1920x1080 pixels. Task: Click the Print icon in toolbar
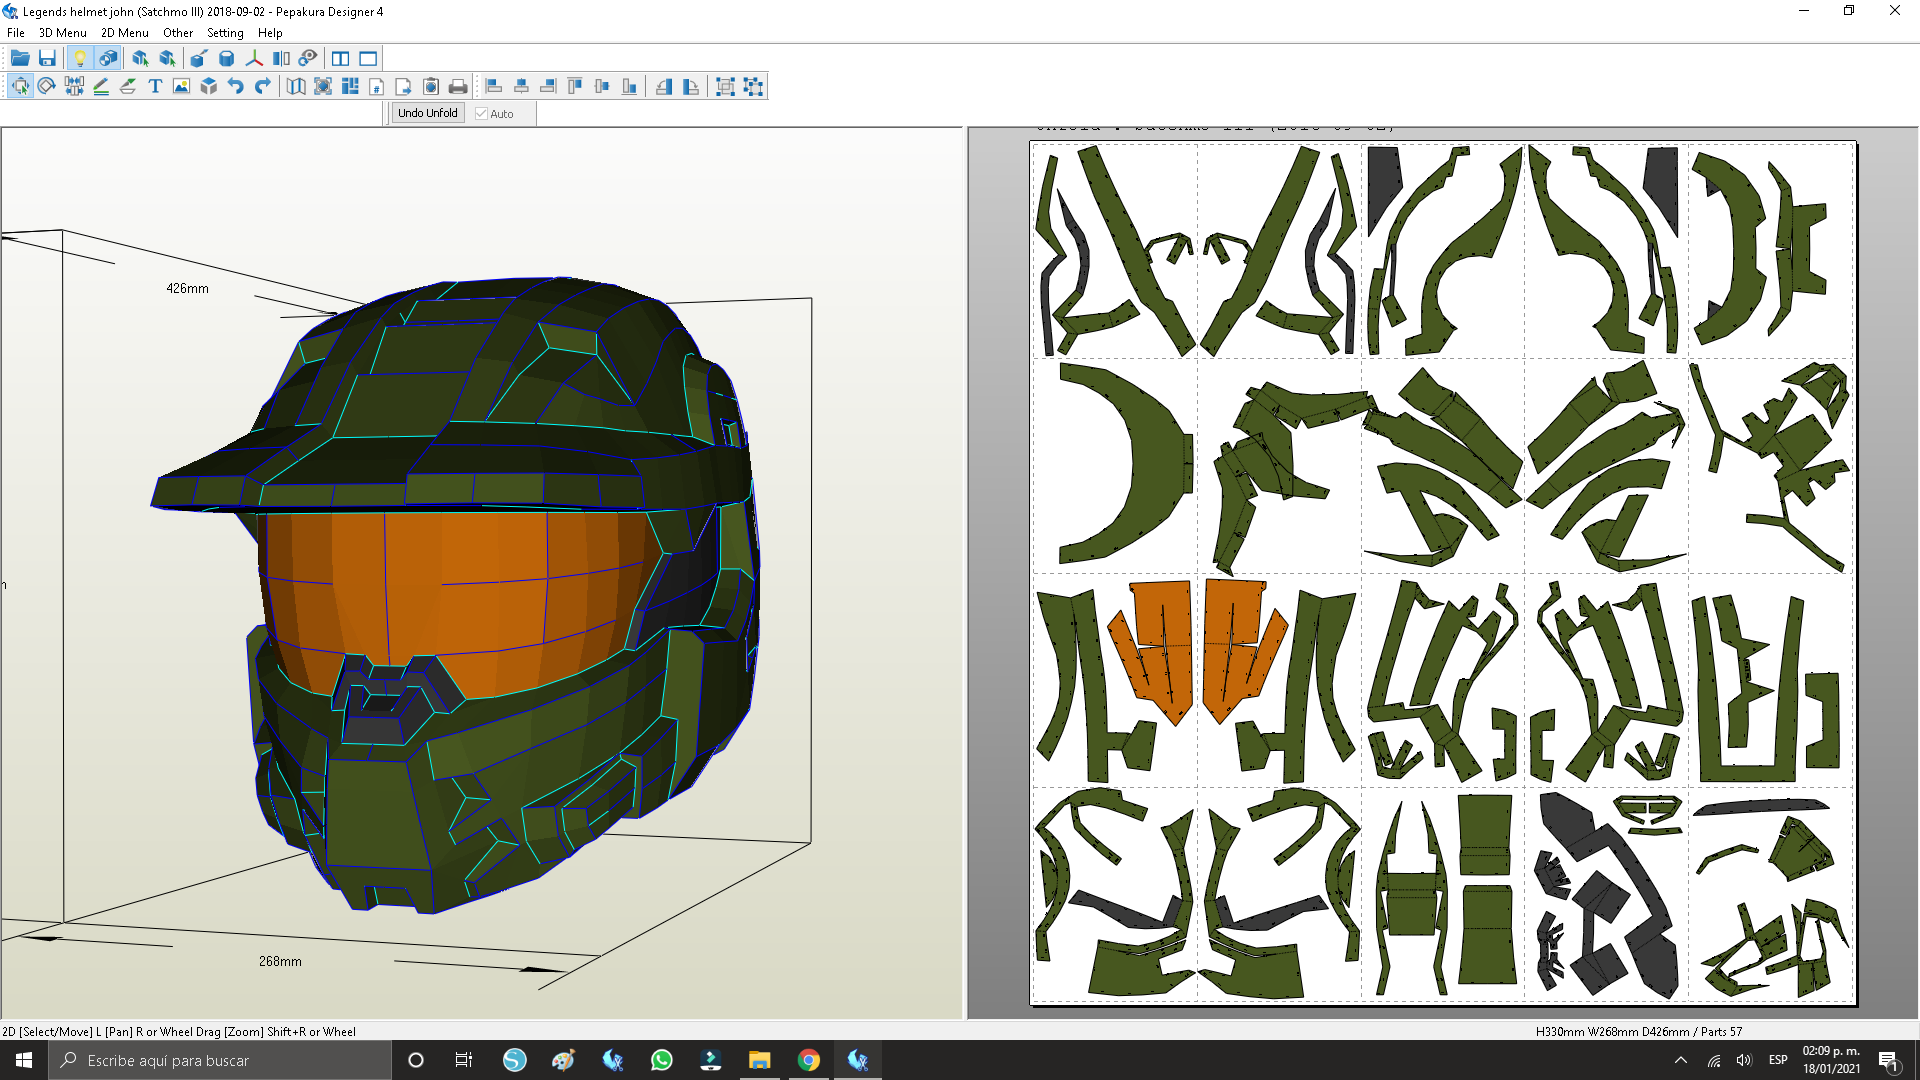458,87
